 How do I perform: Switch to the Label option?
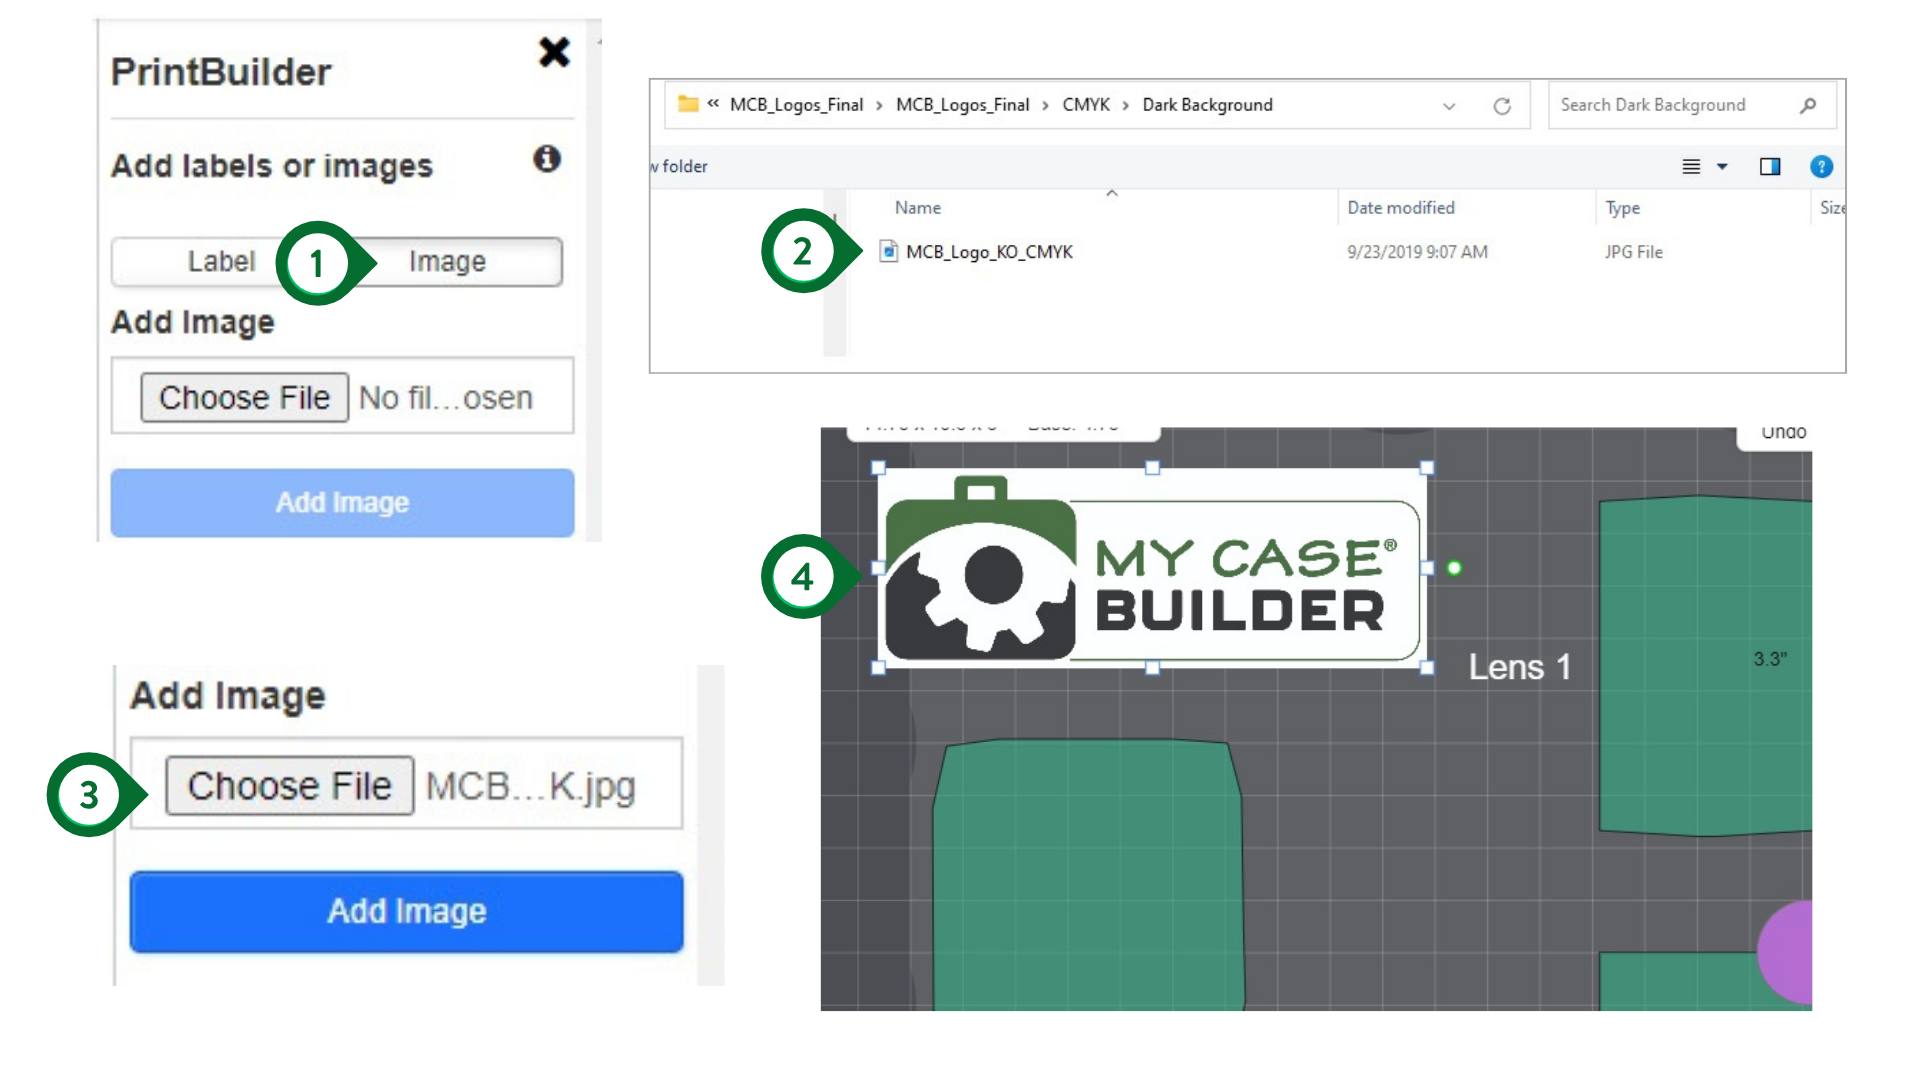pos(221,262)
